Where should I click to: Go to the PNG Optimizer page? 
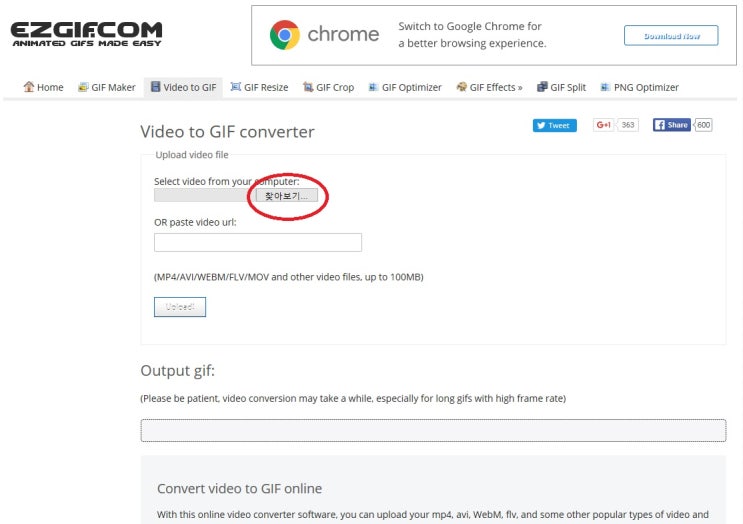(x=640, y=87)
